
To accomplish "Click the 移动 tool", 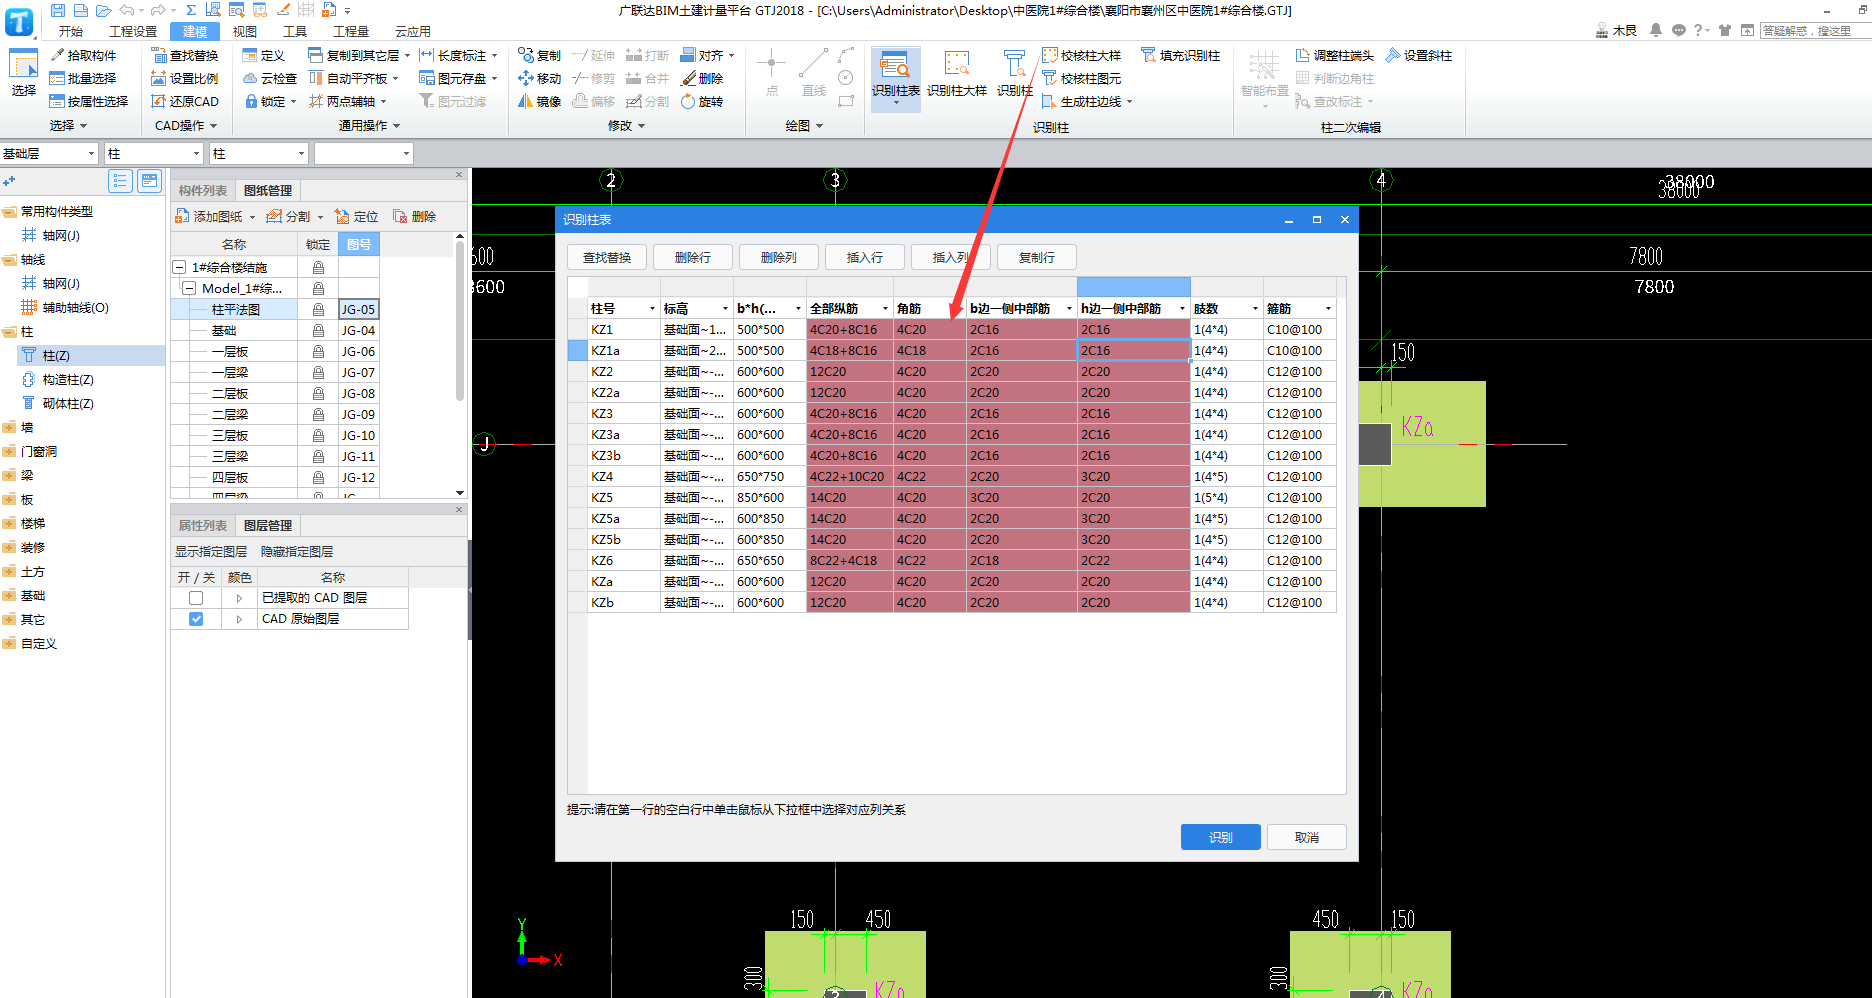I will [x=540, y=79].
